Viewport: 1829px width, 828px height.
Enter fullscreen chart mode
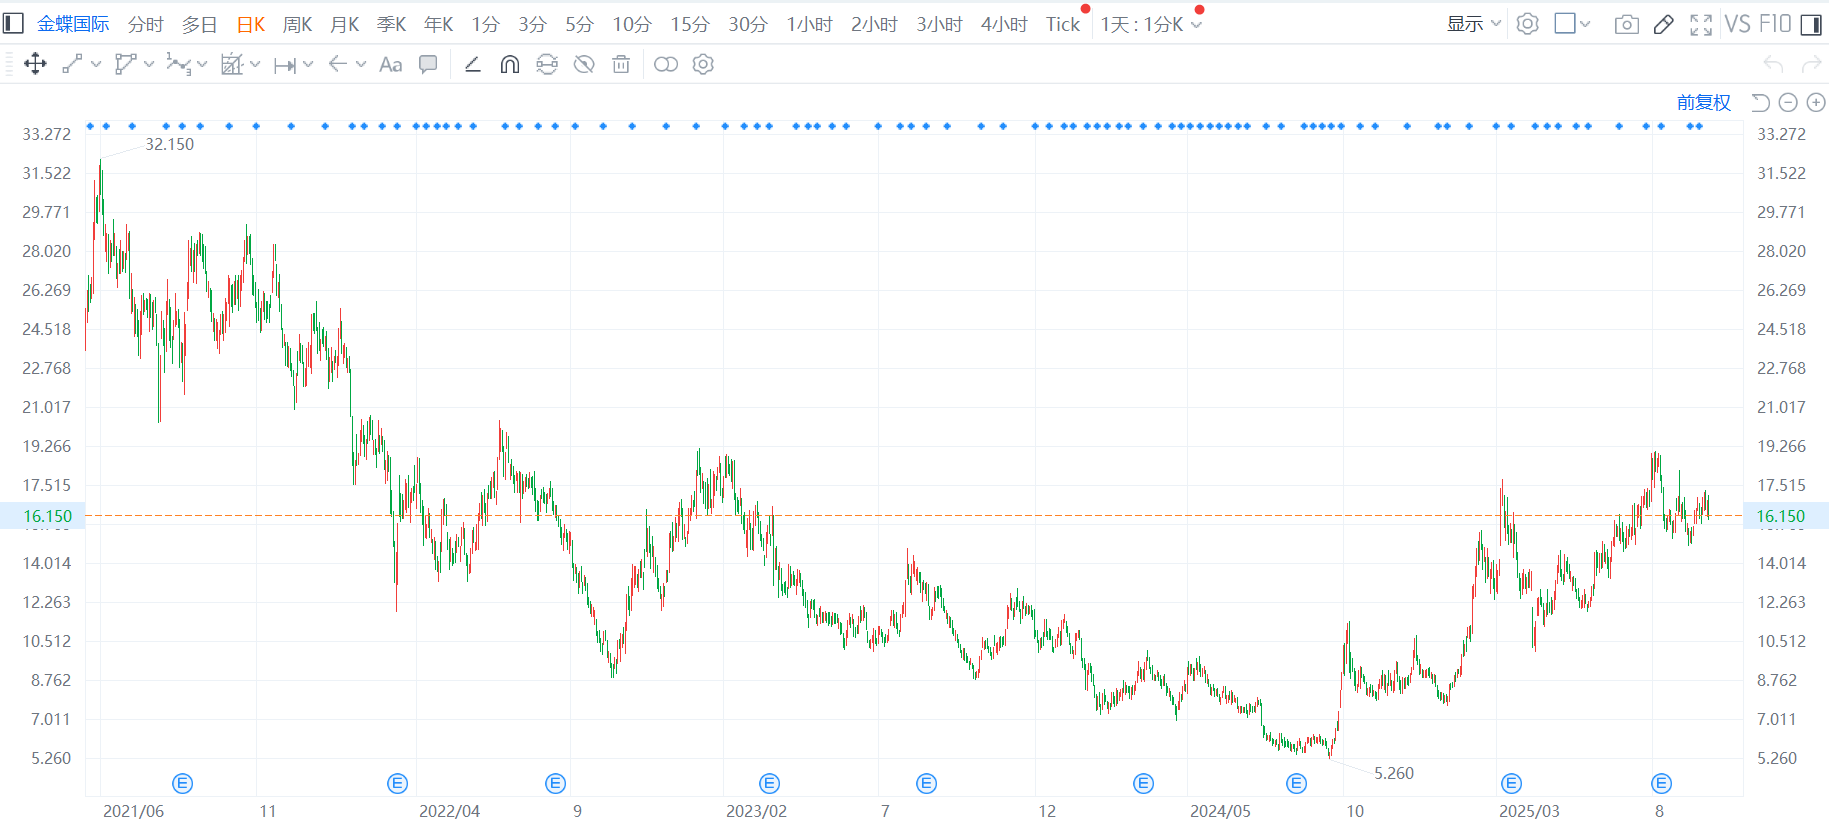pyautogui.click(x=1700, y=24)
